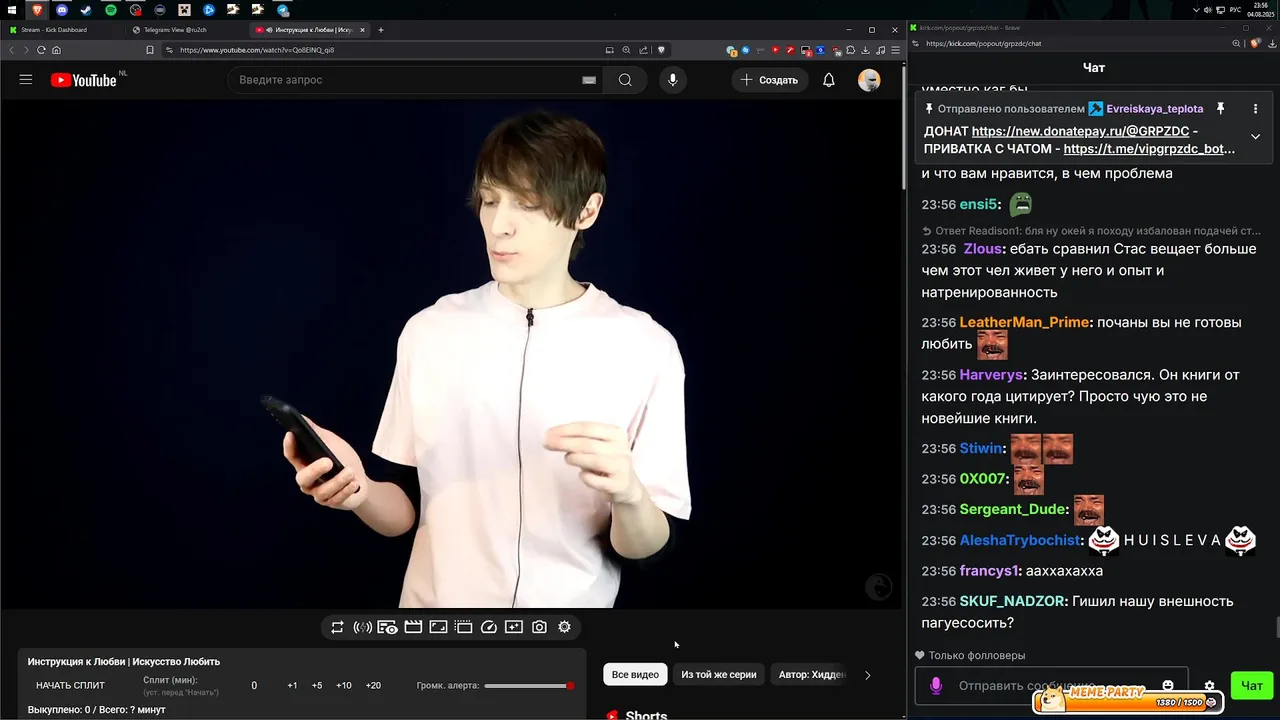Click the Kick chat message input

(x=1051, y=686)
